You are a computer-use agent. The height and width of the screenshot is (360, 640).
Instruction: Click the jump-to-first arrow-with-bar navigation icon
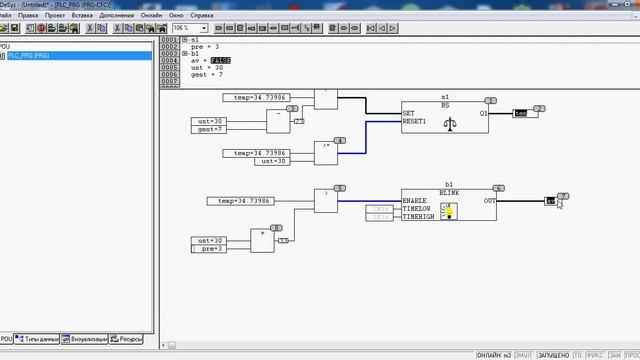[x=371, y=28]
